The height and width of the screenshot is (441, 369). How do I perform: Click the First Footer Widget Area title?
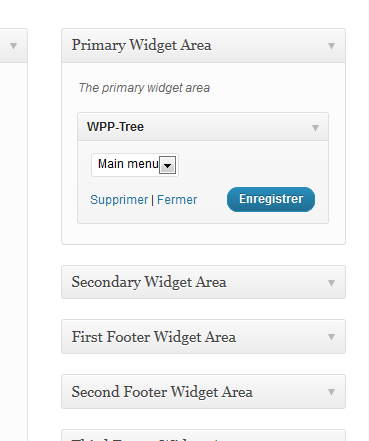154,337
